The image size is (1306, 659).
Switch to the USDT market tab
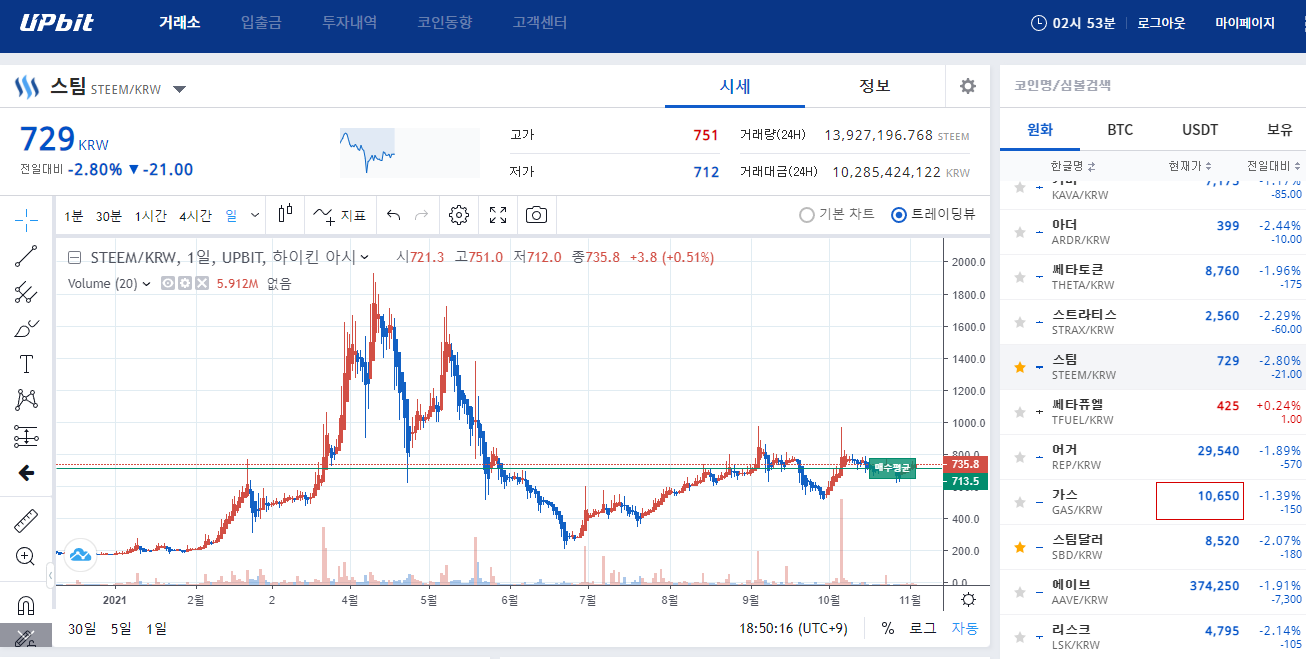[x=1200, y=130]
